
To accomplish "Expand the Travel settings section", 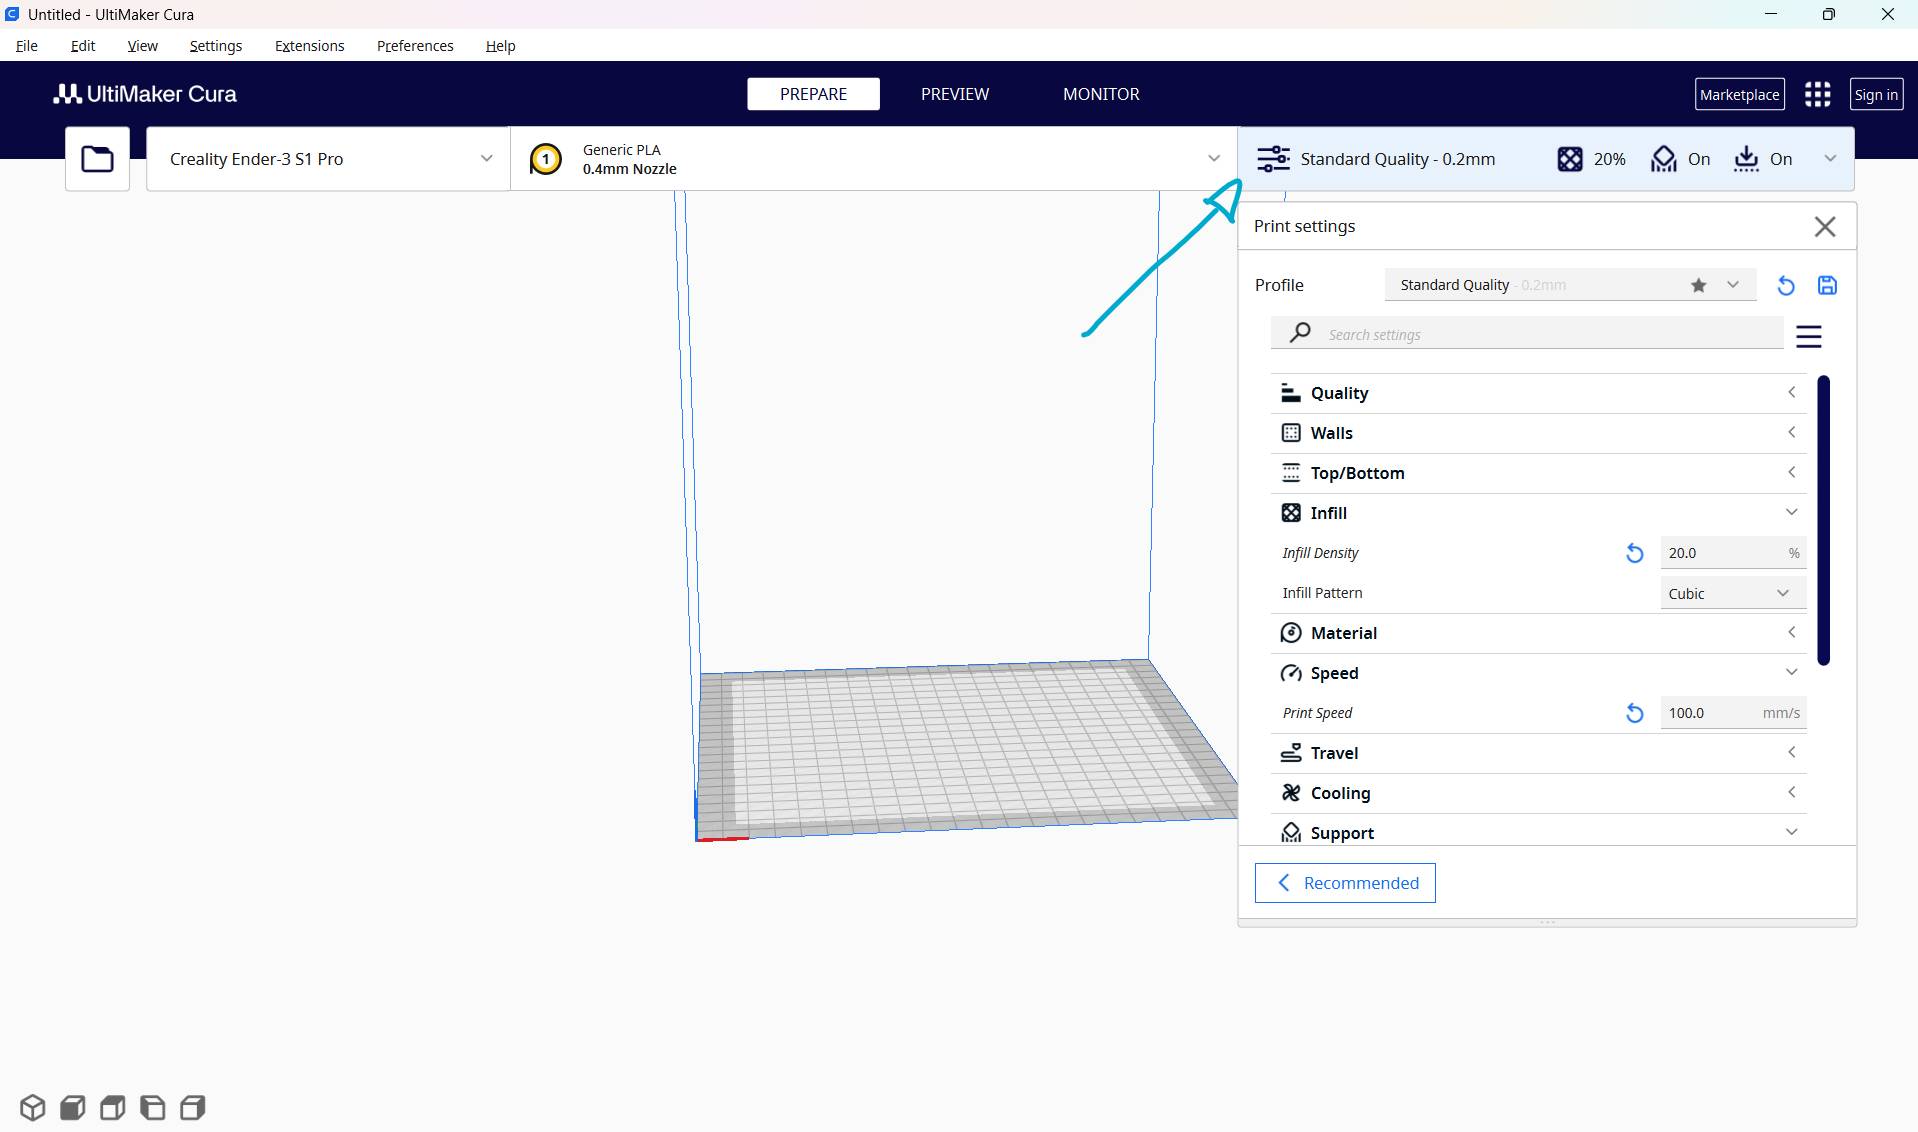I will (x=1538, y=753).
